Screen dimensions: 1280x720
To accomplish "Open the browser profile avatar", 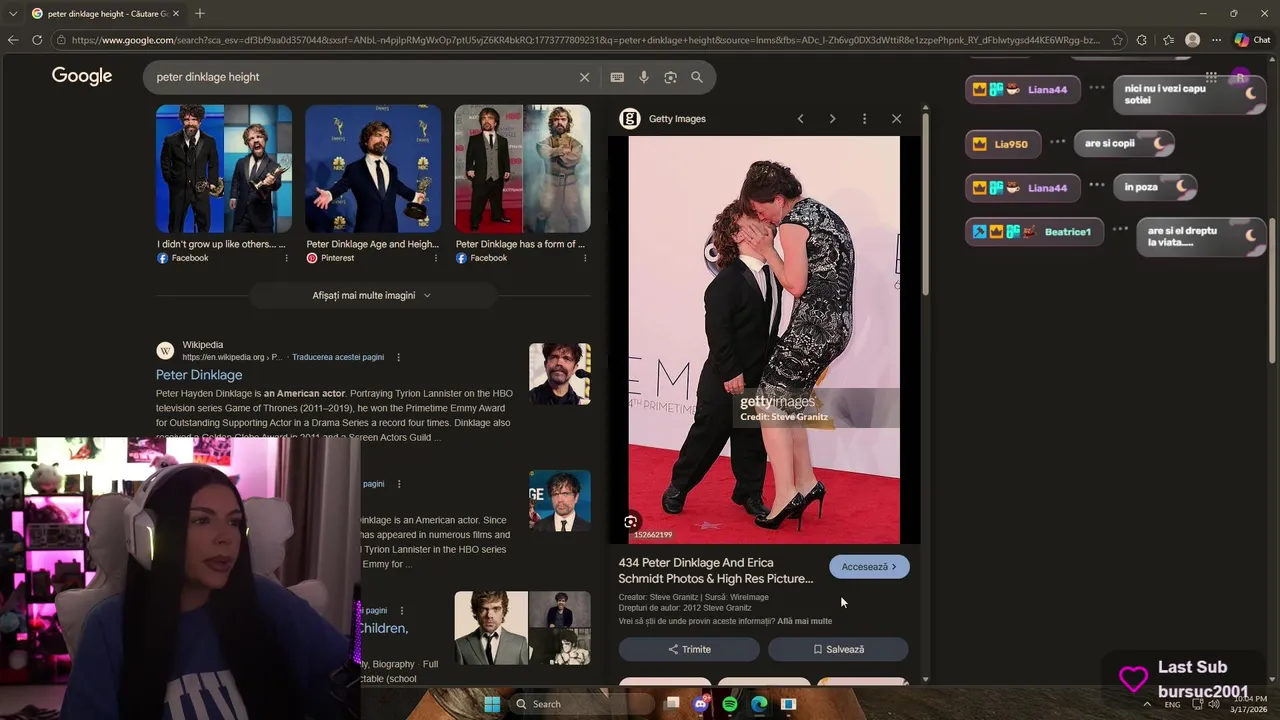I will coord(1192,40).
